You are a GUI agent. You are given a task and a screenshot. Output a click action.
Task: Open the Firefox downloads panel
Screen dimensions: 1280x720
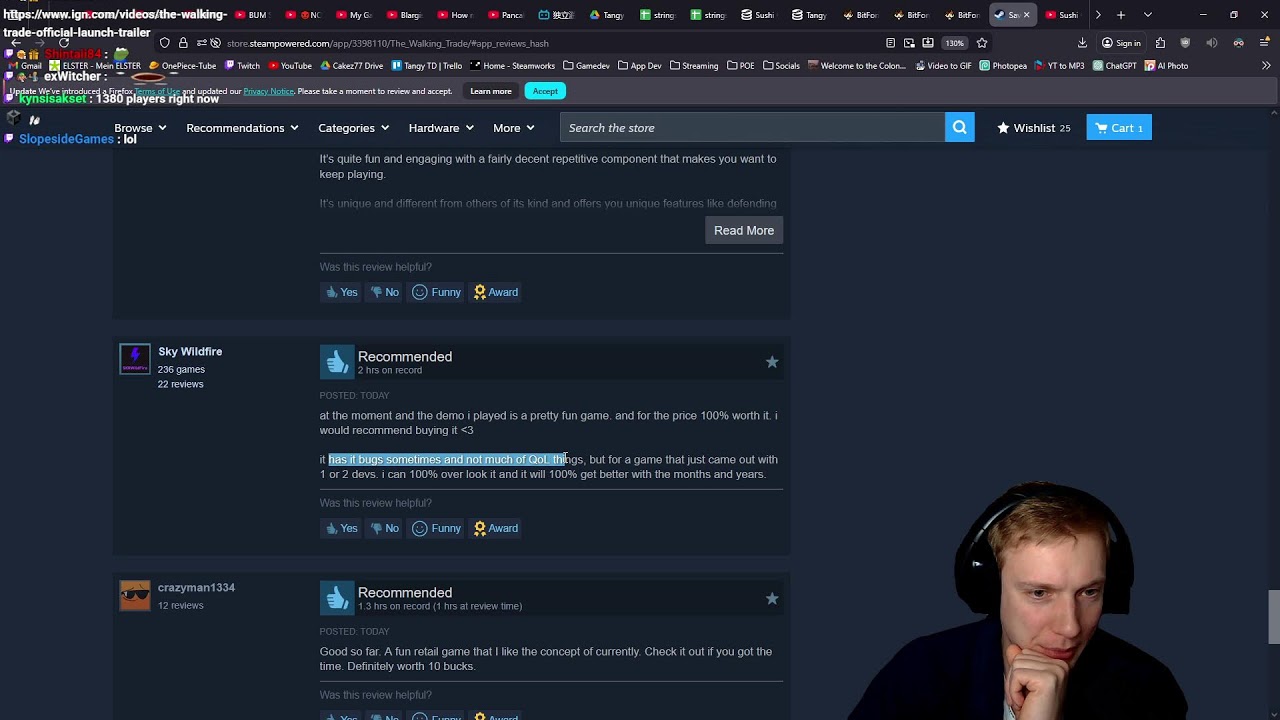click(1082, 43)
